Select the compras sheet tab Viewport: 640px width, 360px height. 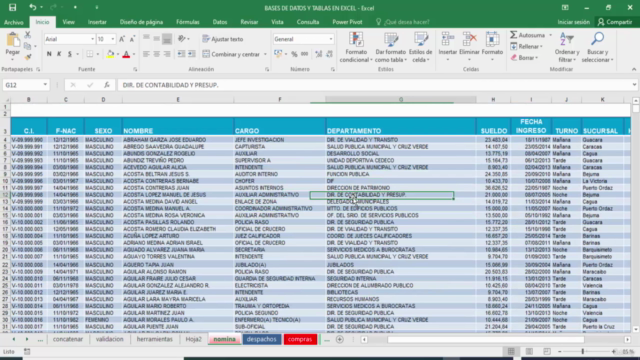point(300,339)
